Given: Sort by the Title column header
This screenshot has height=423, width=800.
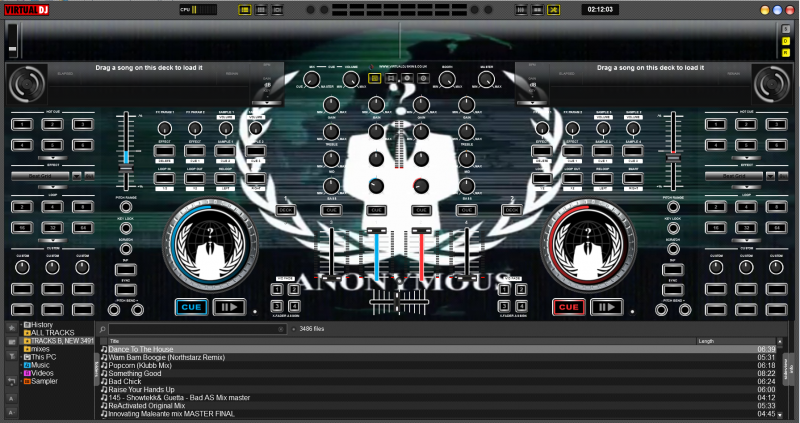Looking at the screenshot, I should (x=402, y=341).
